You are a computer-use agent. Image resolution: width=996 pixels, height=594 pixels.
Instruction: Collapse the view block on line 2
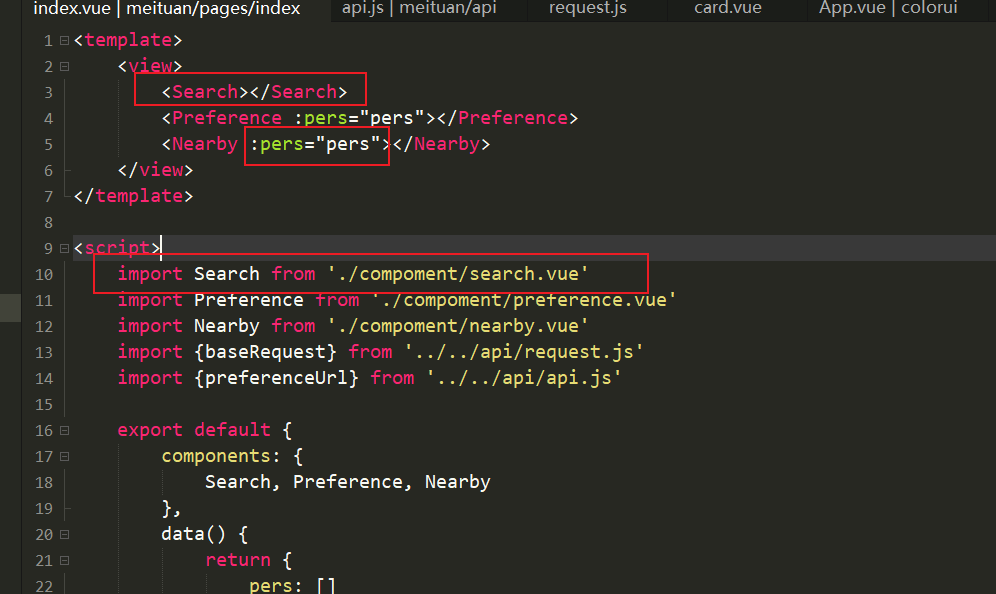coord(64,67)
